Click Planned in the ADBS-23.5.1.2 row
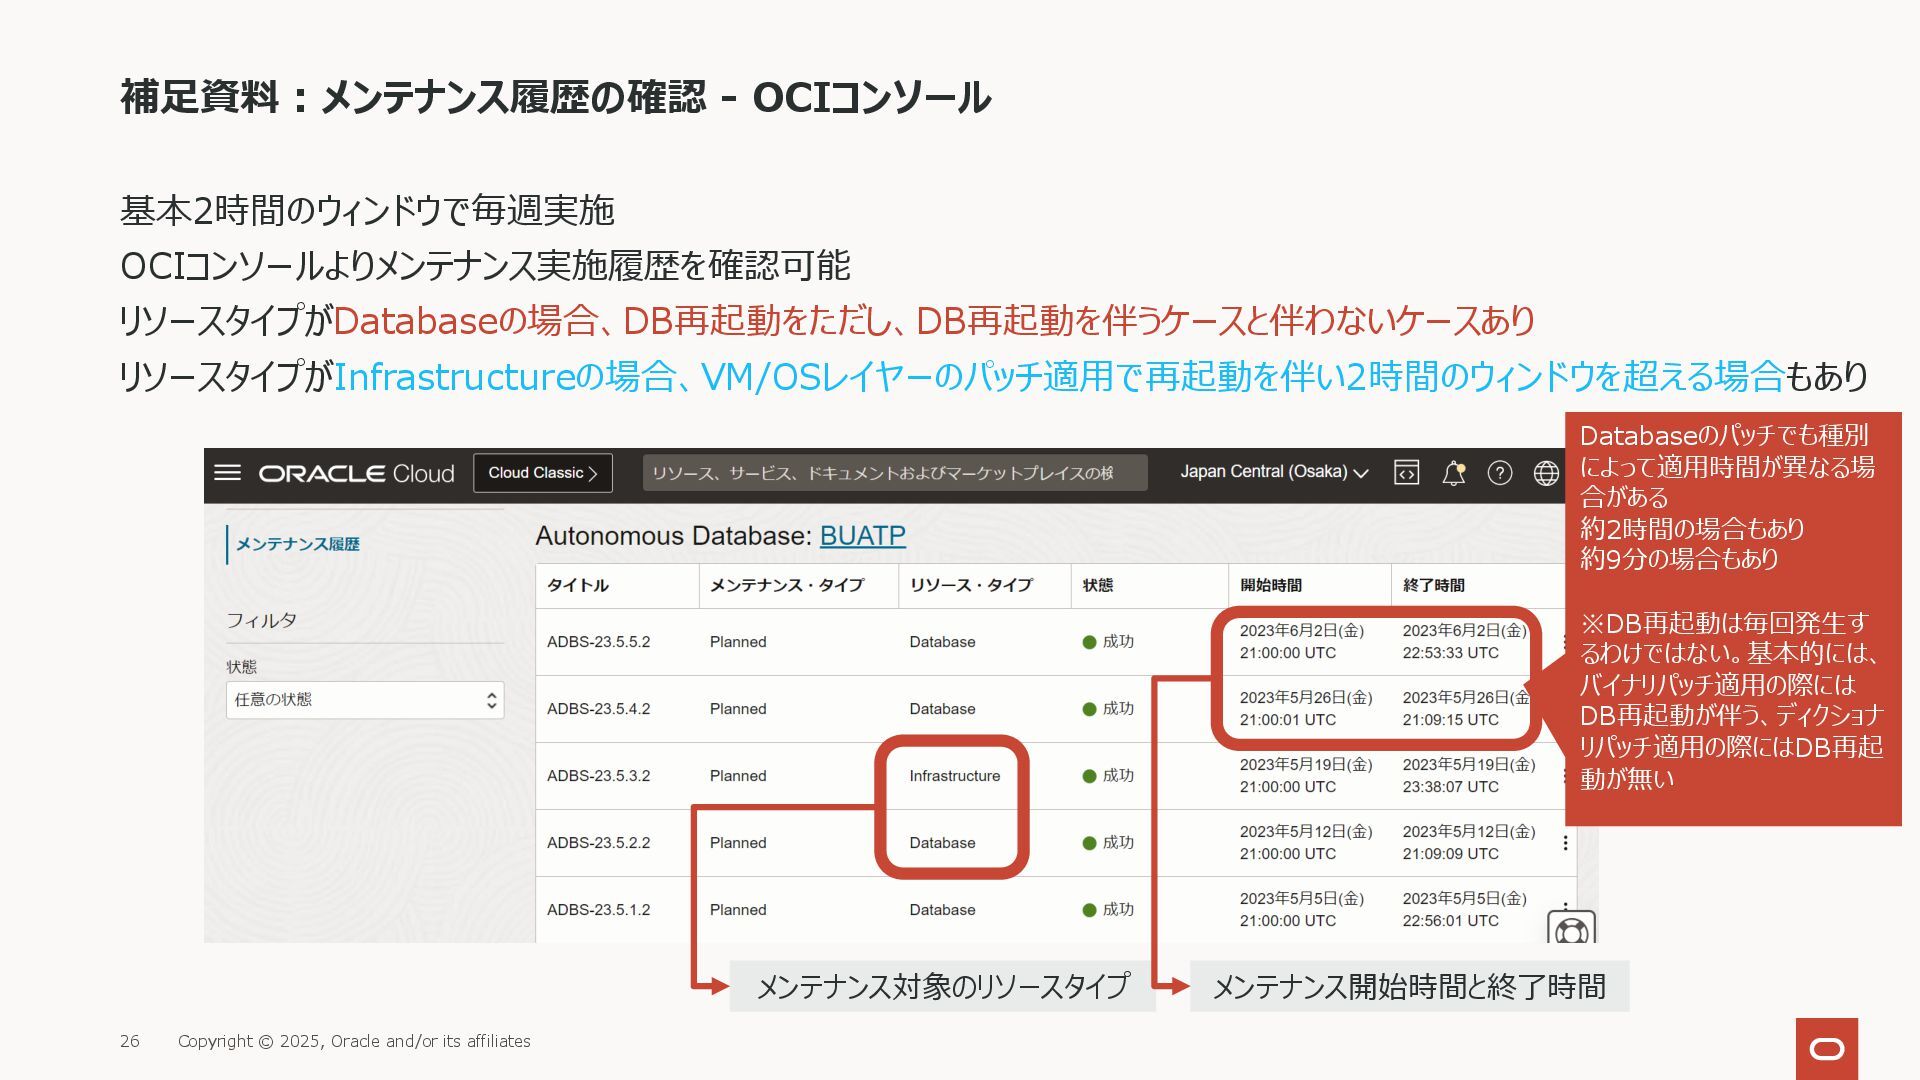Viewport: 1920px width, 1080px height. tap(738, 910)
